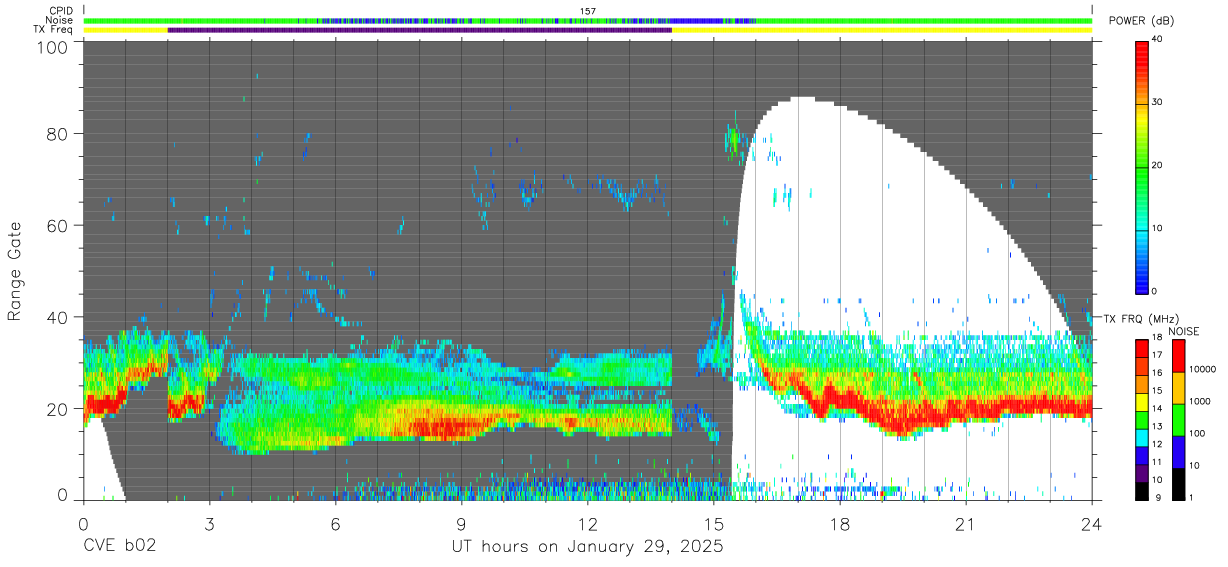1228x567 pixels.
Task: Click the 18 hour tick on the time axis
Action: (839, 523)
